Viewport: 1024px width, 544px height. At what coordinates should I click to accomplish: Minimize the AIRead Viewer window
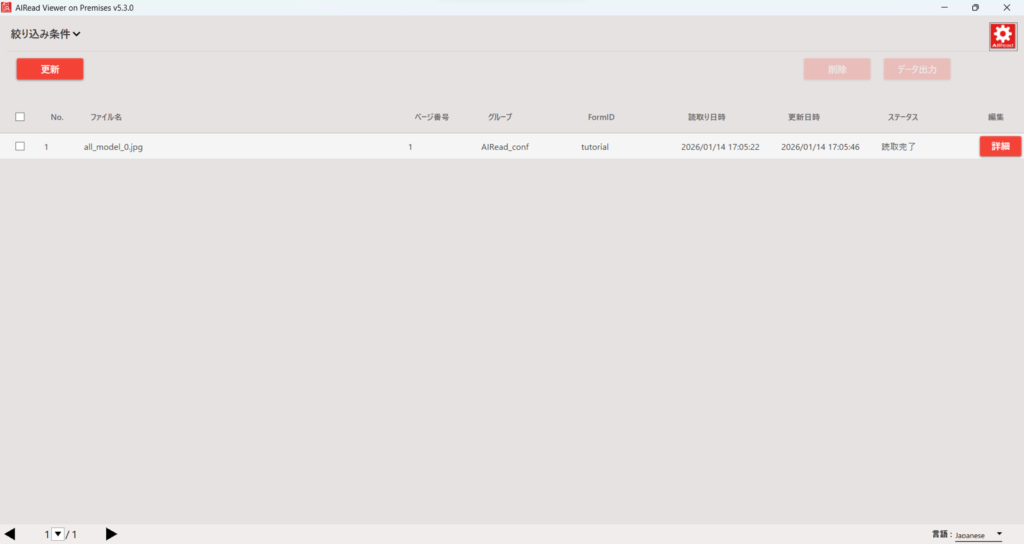click(x=944, y=7)
